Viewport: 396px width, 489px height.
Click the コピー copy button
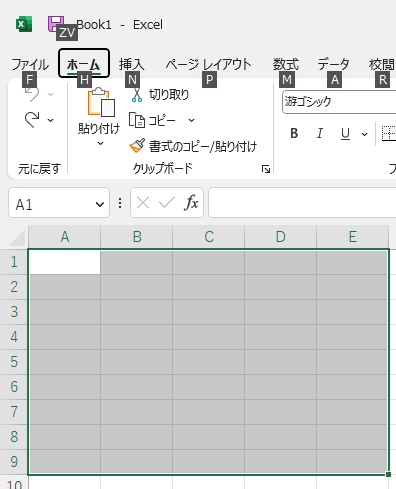(x=152, y=120)
